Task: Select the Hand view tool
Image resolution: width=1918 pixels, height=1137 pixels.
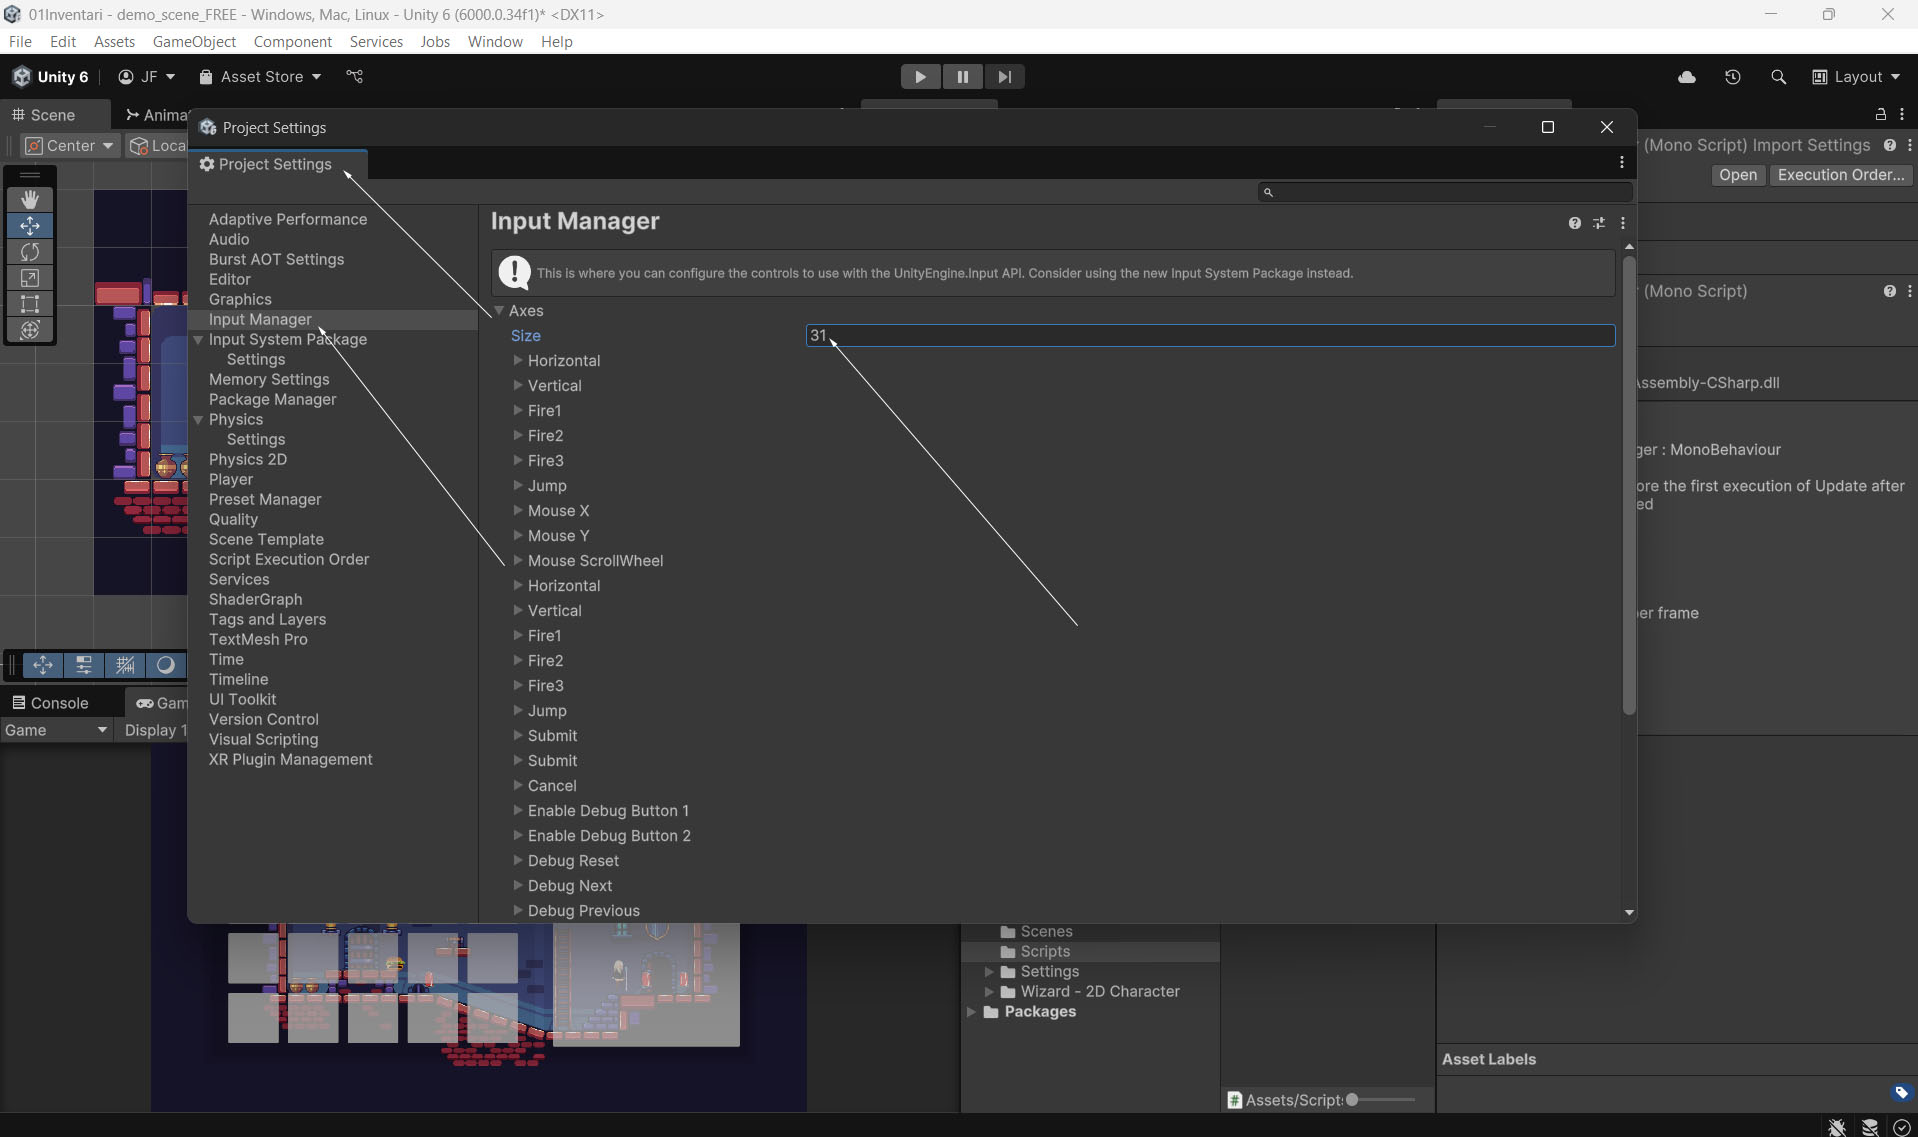Action: pos(30,200)
